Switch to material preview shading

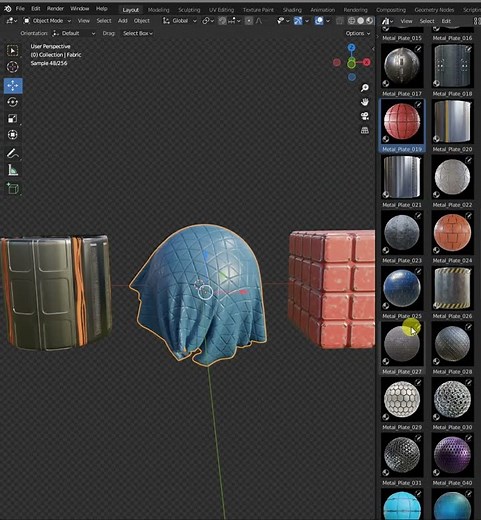click(x=369, y=21)
